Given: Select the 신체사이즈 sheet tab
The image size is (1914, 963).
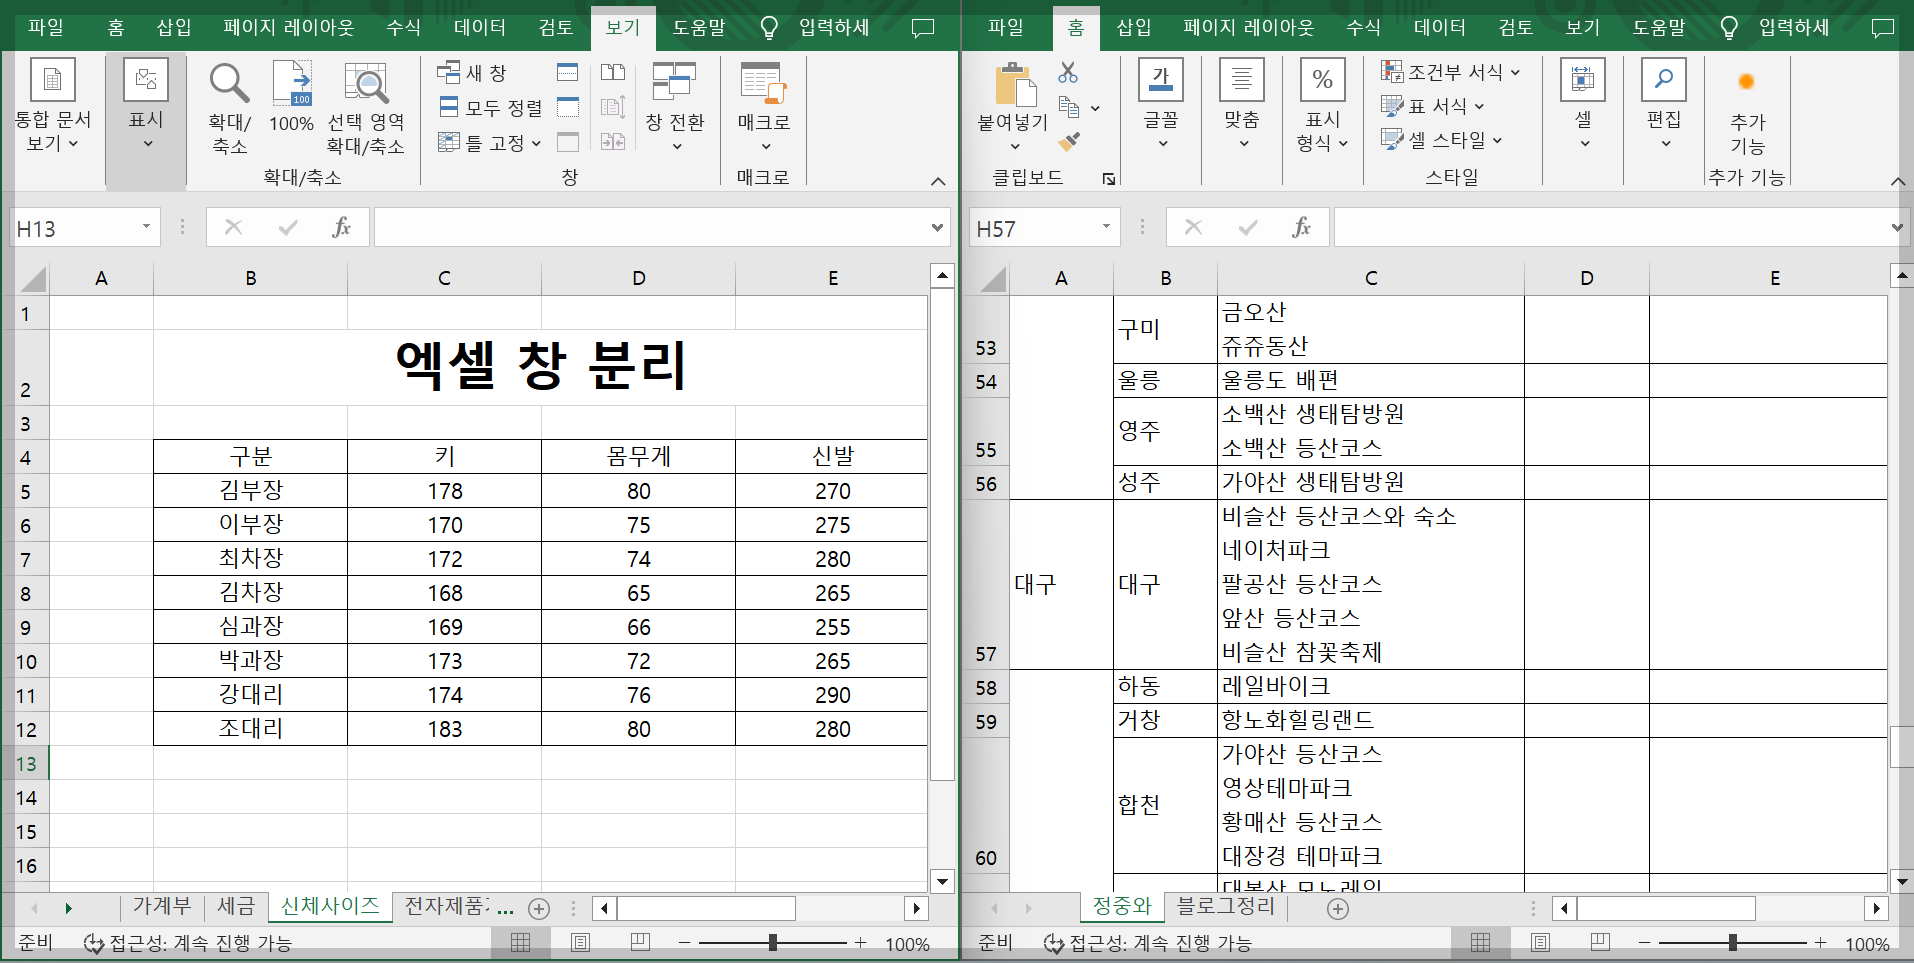Looking at the screenshot, I should coord(330,906).
